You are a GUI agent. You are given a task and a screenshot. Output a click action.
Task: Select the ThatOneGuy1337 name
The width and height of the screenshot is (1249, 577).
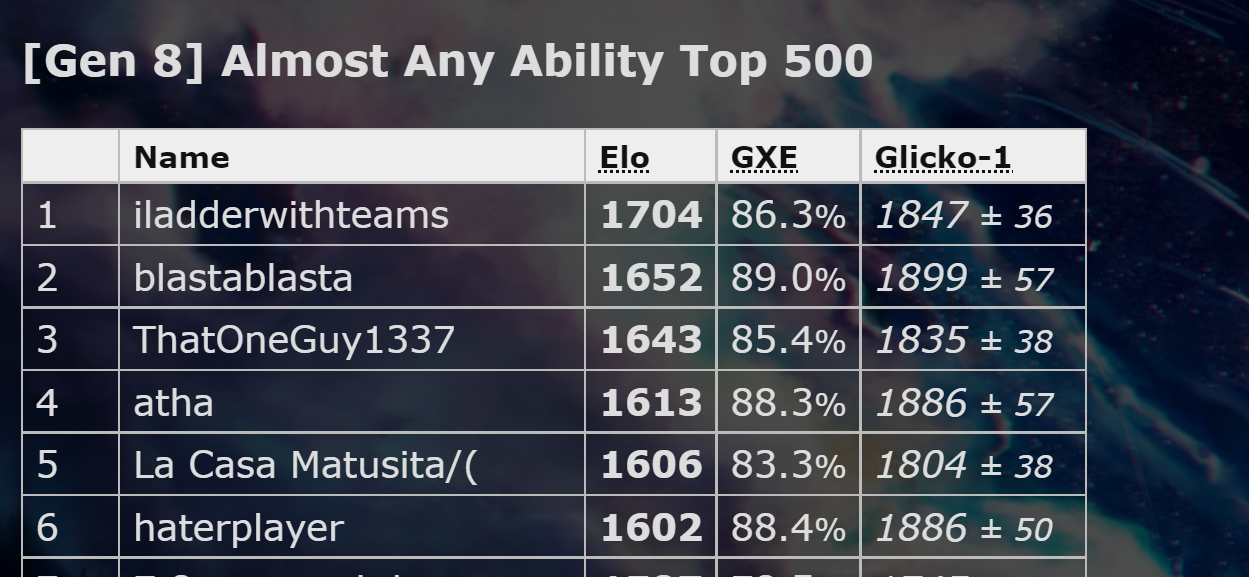point(294,340)
